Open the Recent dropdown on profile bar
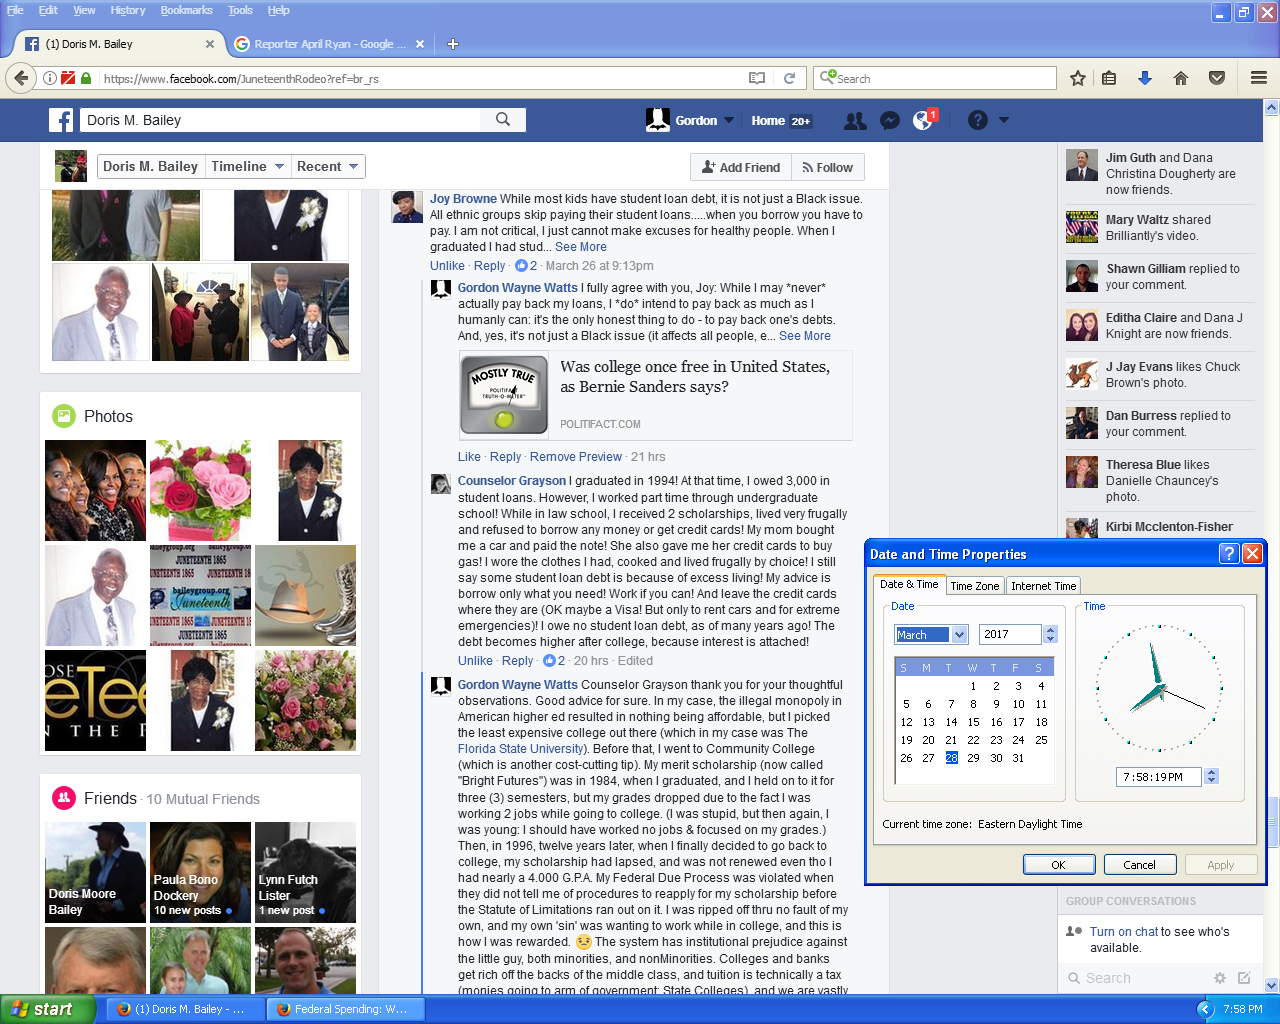 [x=329, y=167]
